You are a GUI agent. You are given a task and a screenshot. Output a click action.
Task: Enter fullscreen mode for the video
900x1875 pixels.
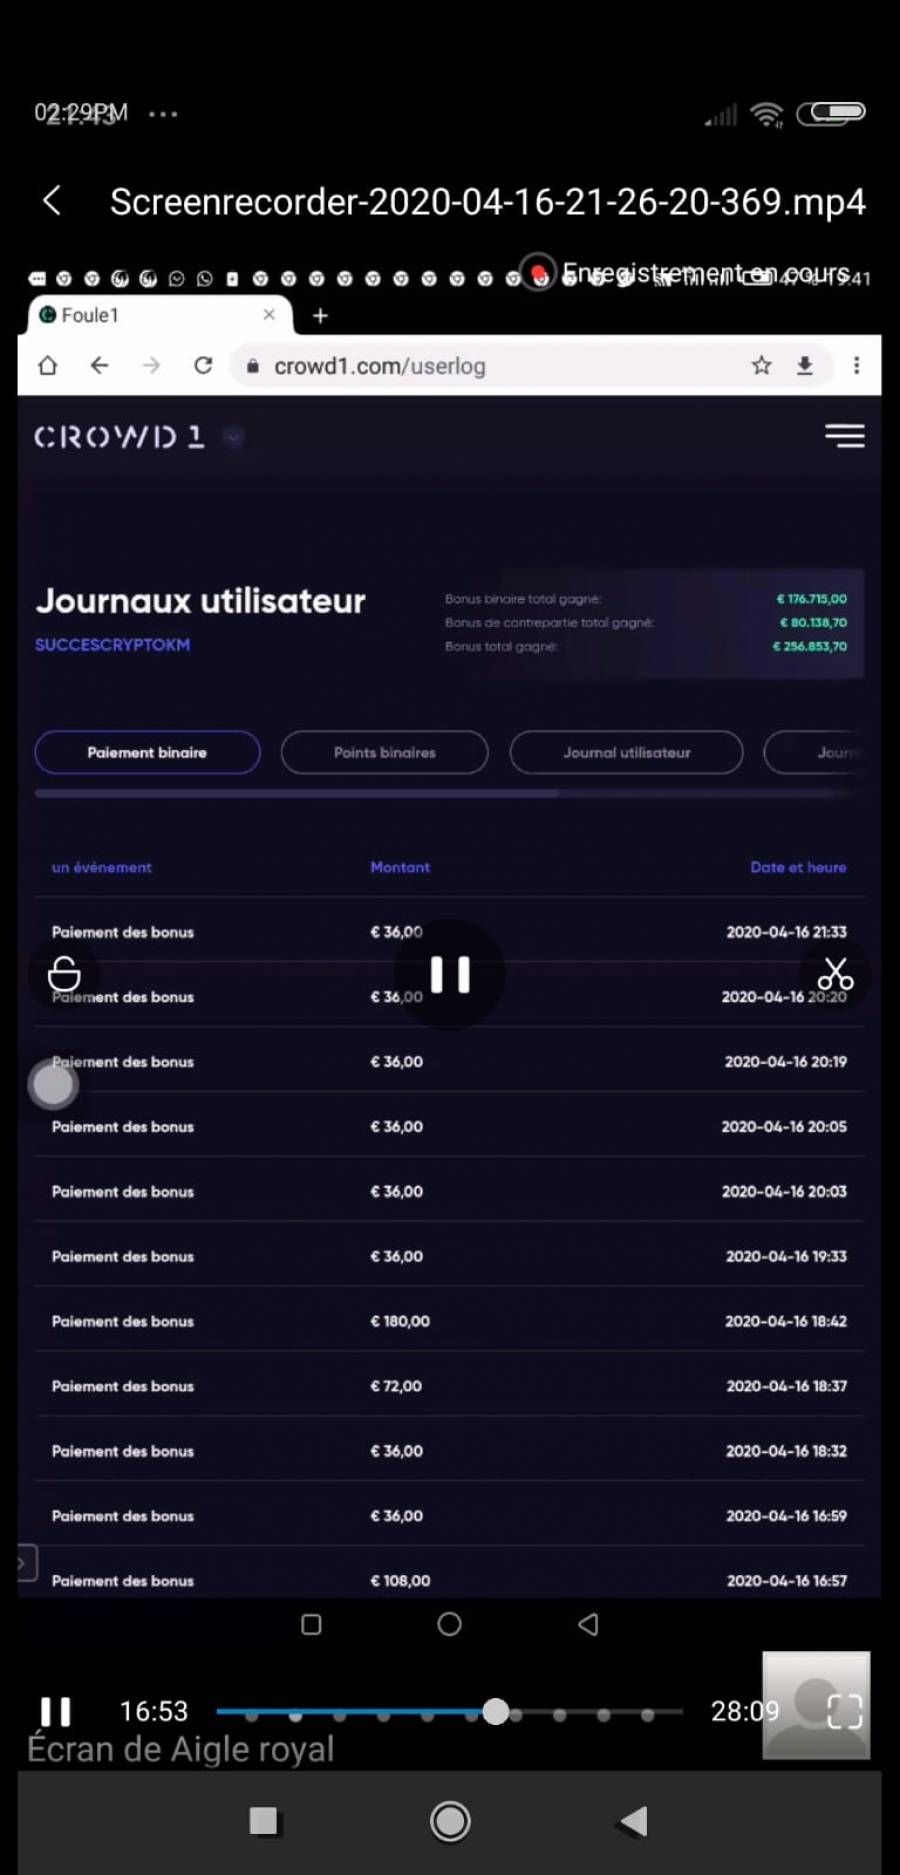845,1711
